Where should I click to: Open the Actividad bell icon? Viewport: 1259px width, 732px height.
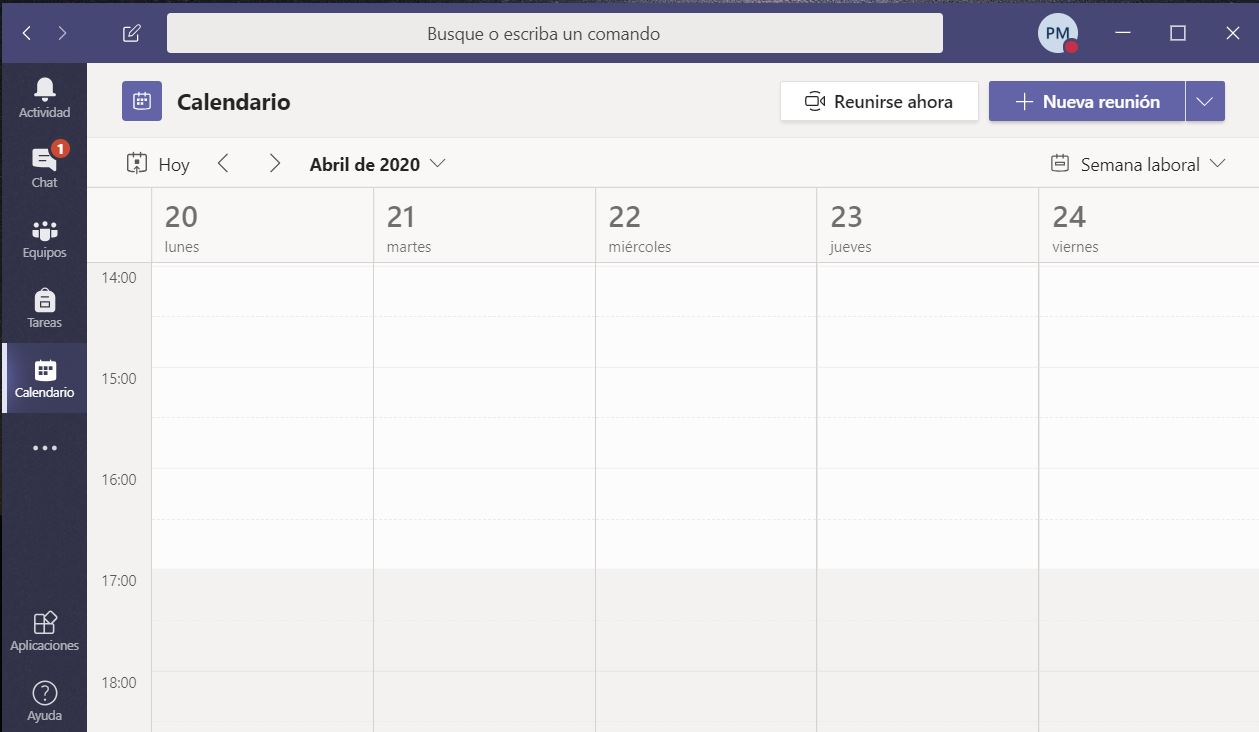tap(44, 98)
